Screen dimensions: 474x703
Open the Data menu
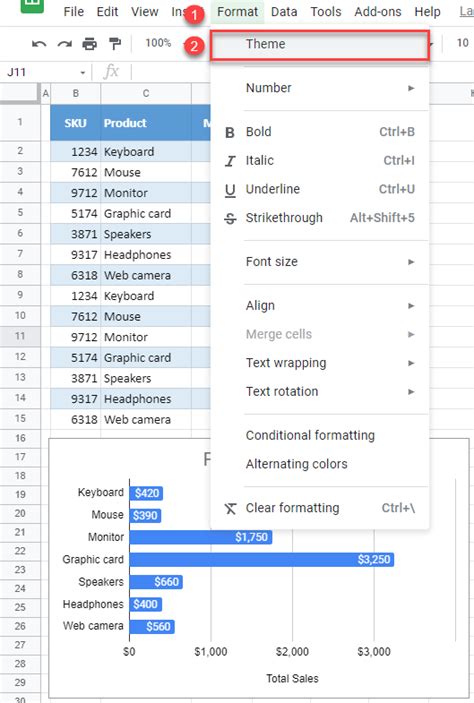[284, 12]
